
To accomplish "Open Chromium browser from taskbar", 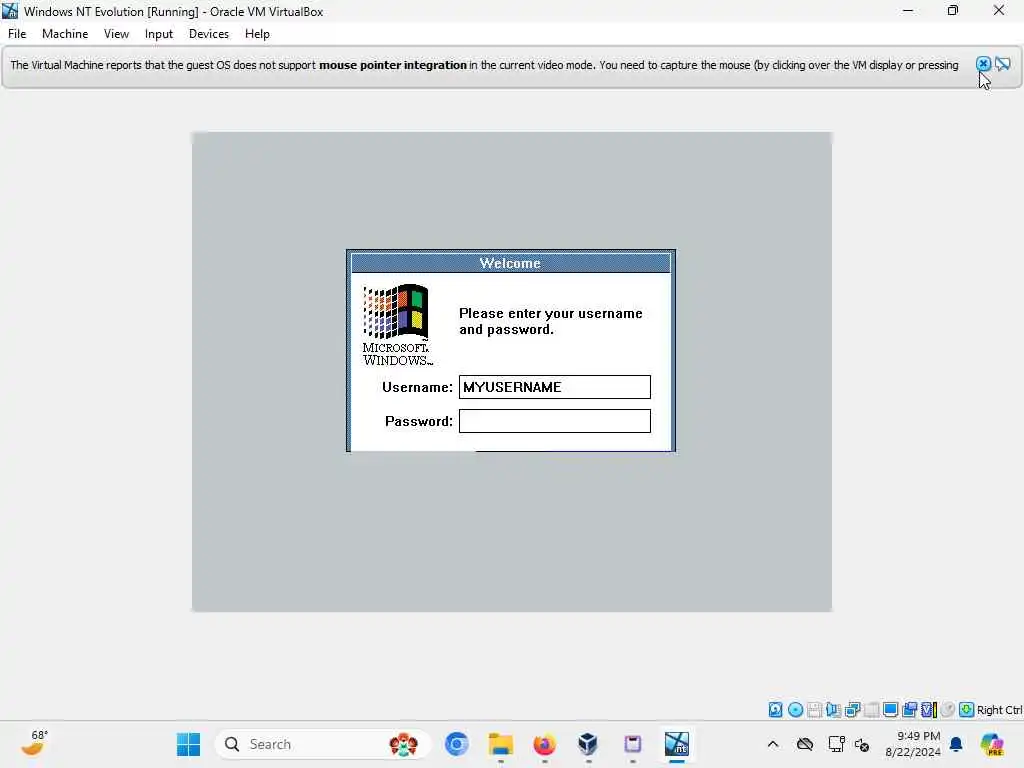I will click(456, 744).
